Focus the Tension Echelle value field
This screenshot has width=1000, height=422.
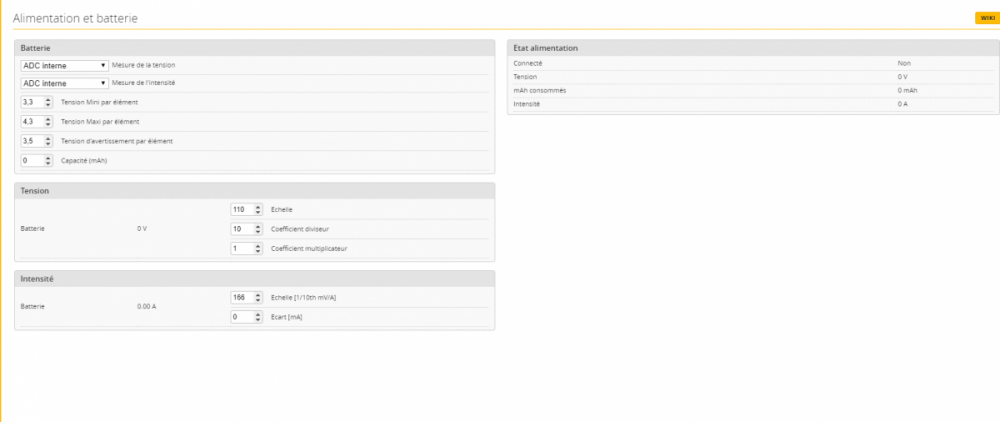coord(238,209)
